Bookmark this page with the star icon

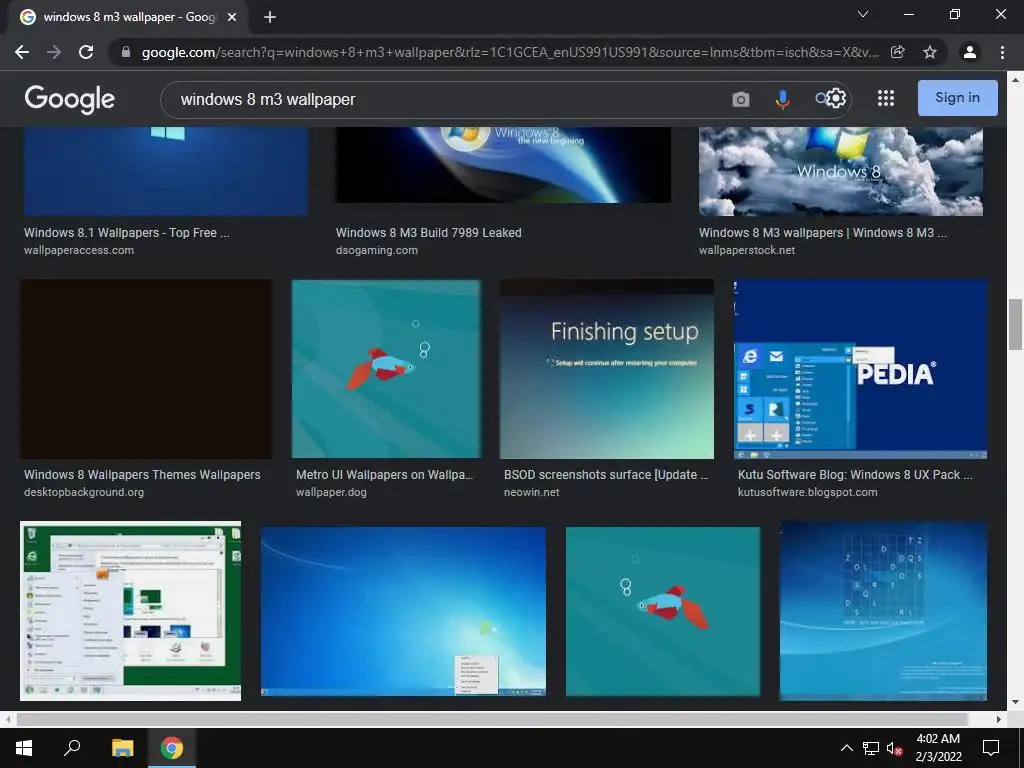930,52
